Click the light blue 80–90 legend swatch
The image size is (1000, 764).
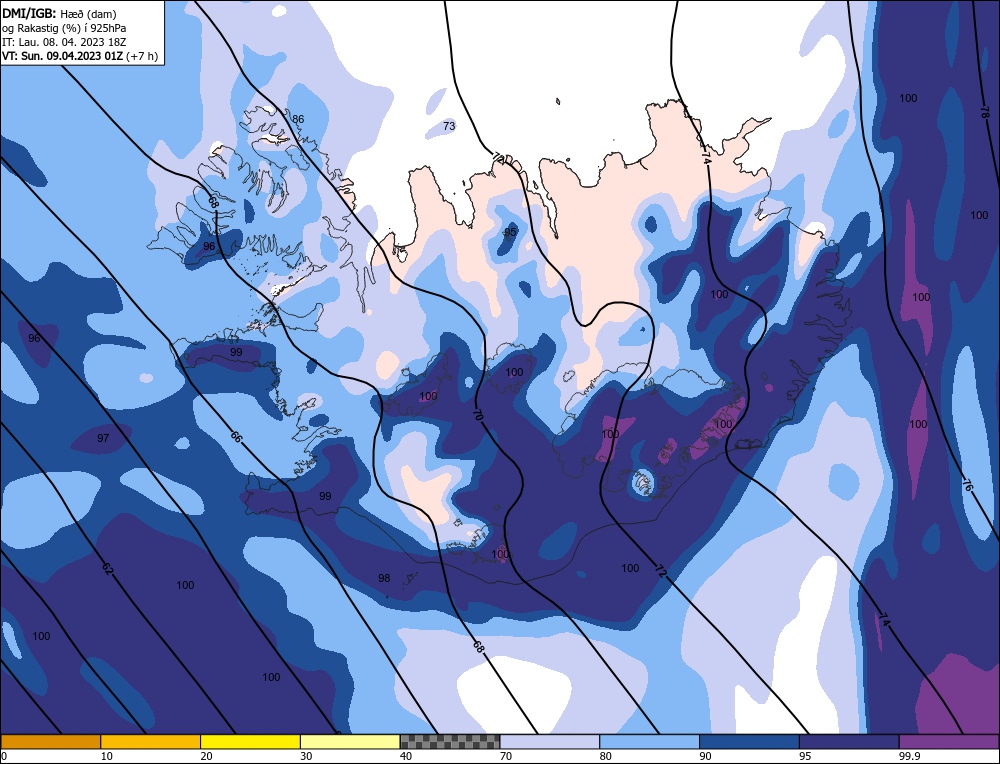click(x=649, y=741)
